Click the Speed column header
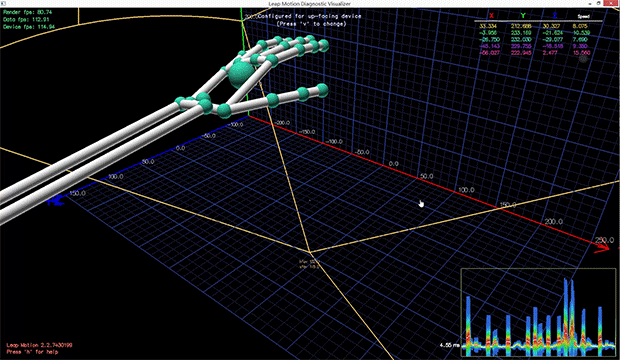The width and height of the screenshot is (620, 360). click(583, 16)
